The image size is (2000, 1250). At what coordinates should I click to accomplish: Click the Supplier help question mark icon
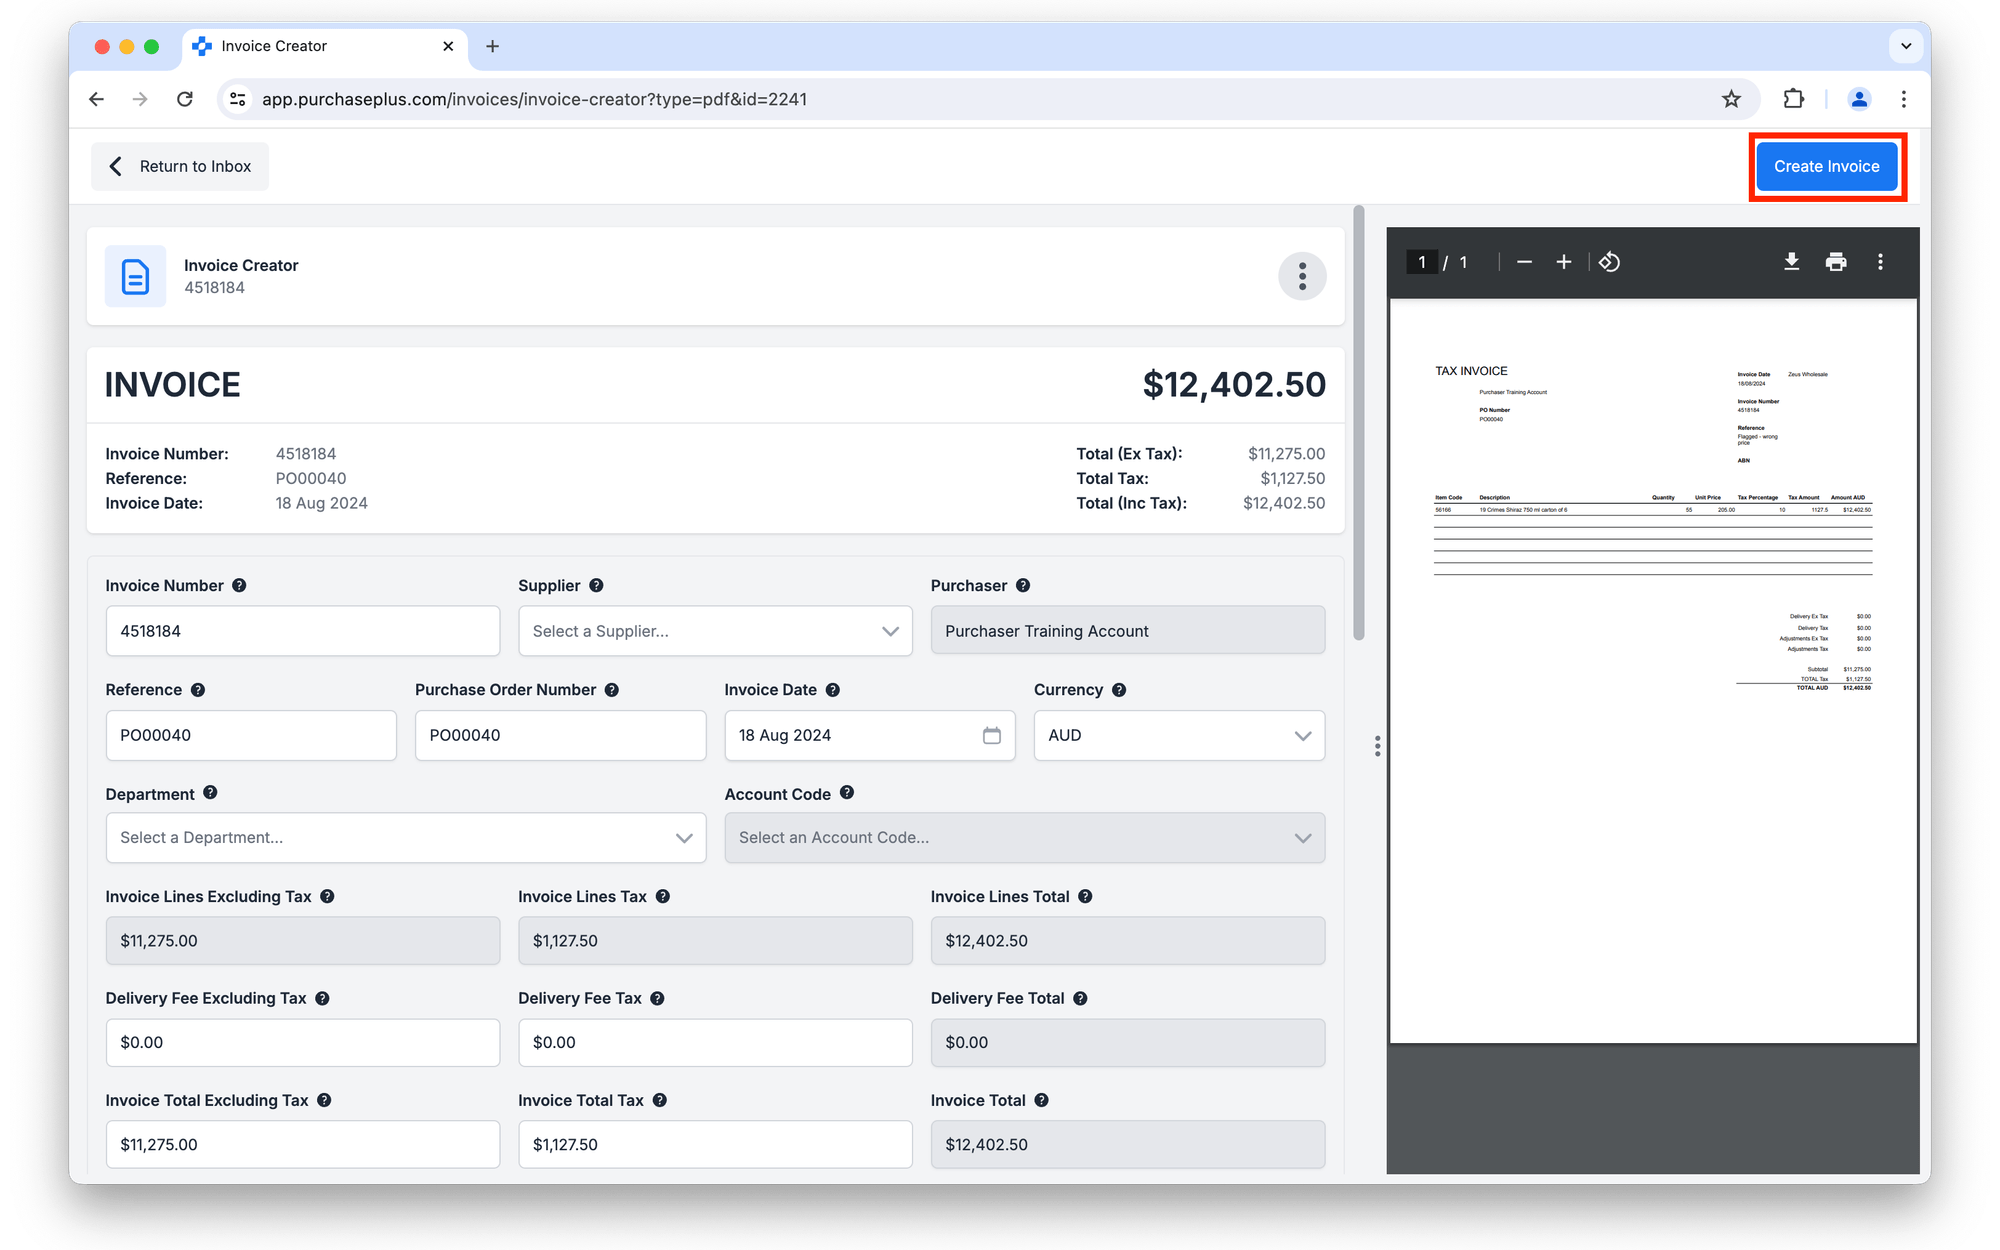click(x=596, y=586)
